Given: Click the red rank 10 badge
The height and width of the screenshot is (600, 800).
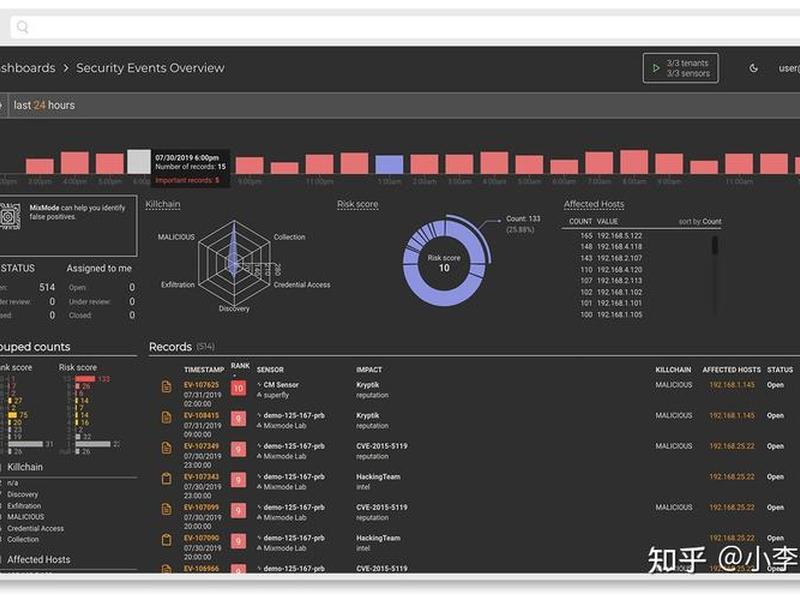Looking at the screenshot, I should pos(238,388).
